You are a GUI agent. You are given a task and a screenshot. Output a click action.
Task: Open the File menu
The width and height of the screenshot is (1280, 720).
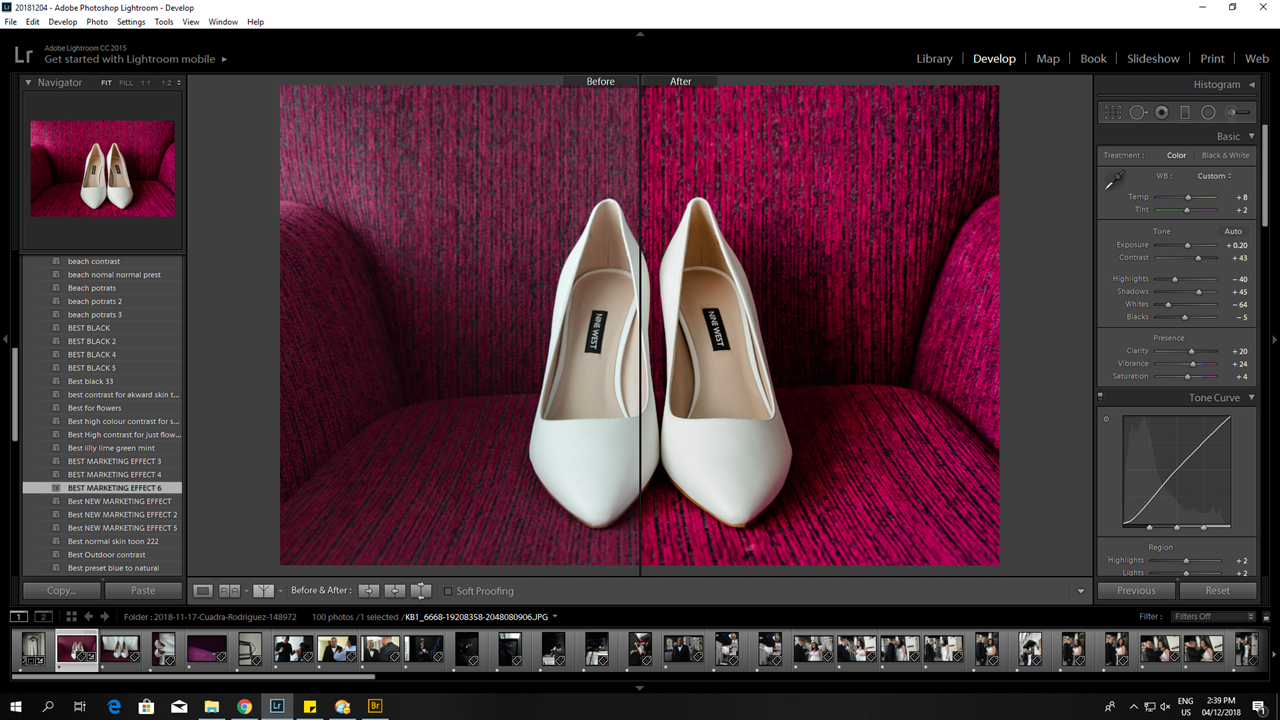click(x=11, y=21)
